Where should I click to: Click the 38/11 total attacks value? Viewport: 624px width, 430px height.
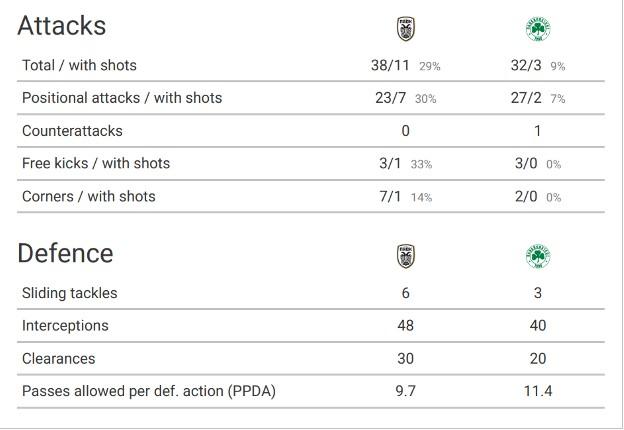[390, 65]
